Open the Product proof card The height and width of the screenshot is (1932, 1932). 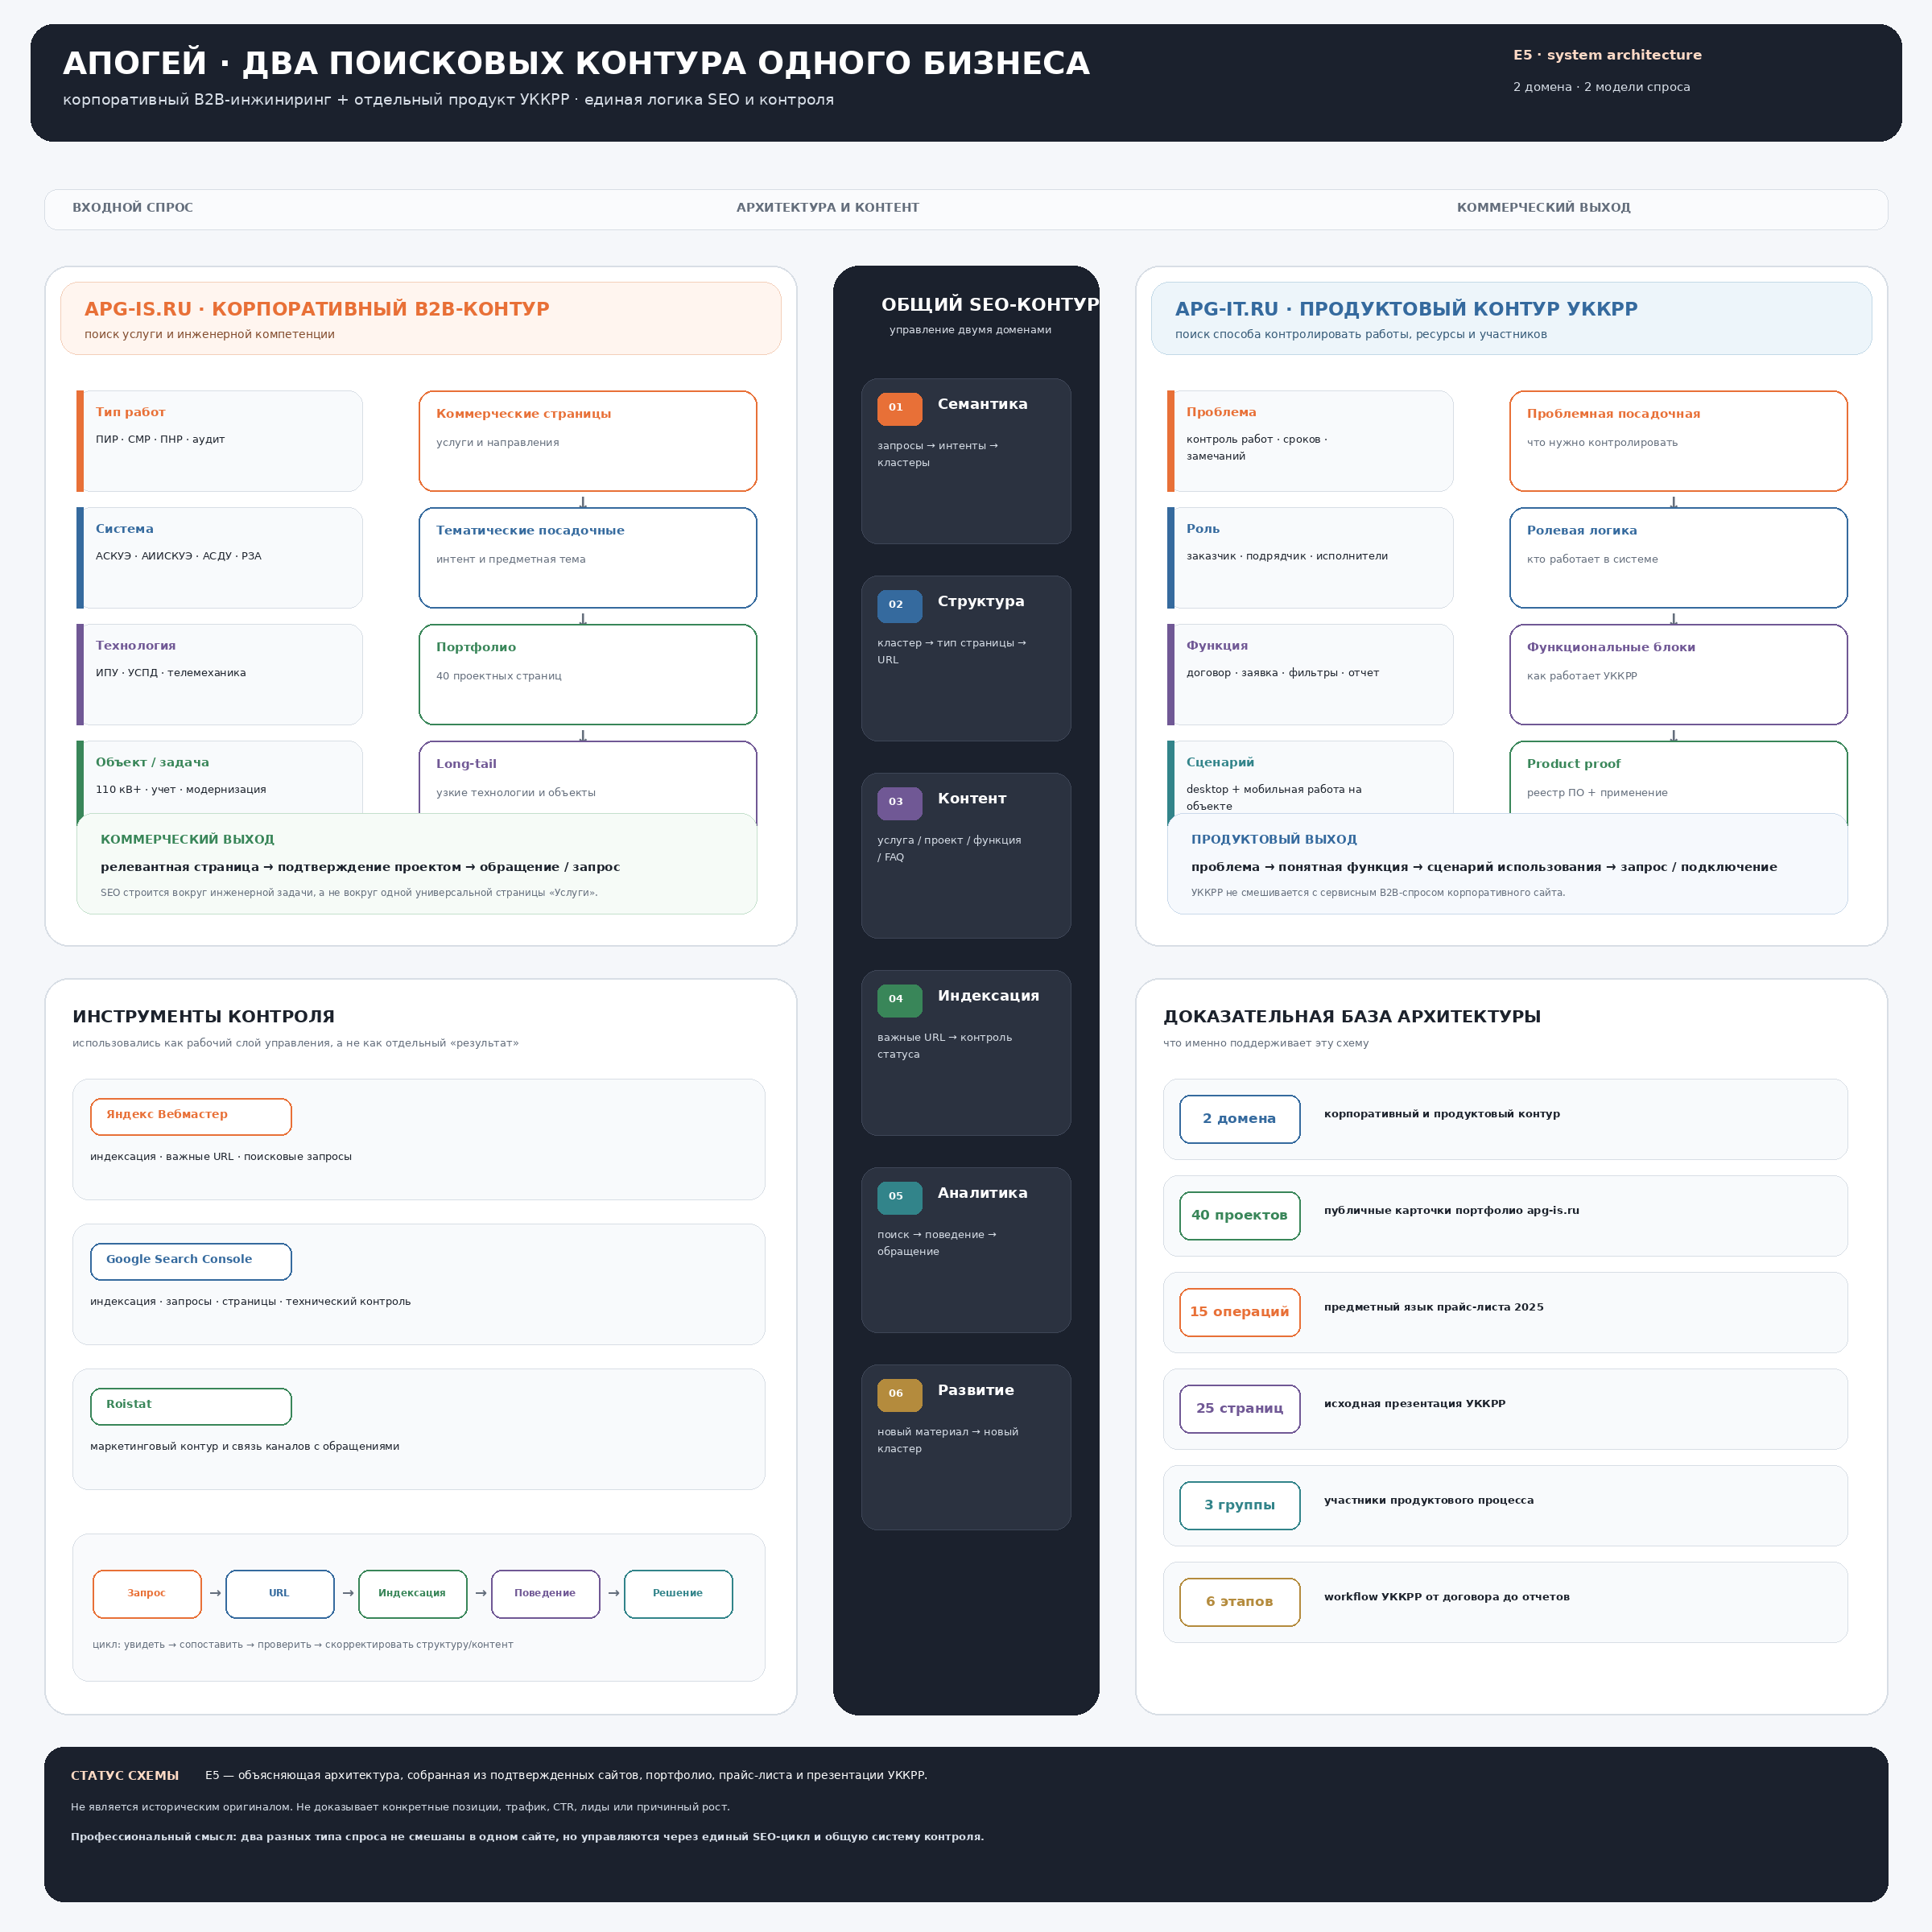[x=1678, y=778]
